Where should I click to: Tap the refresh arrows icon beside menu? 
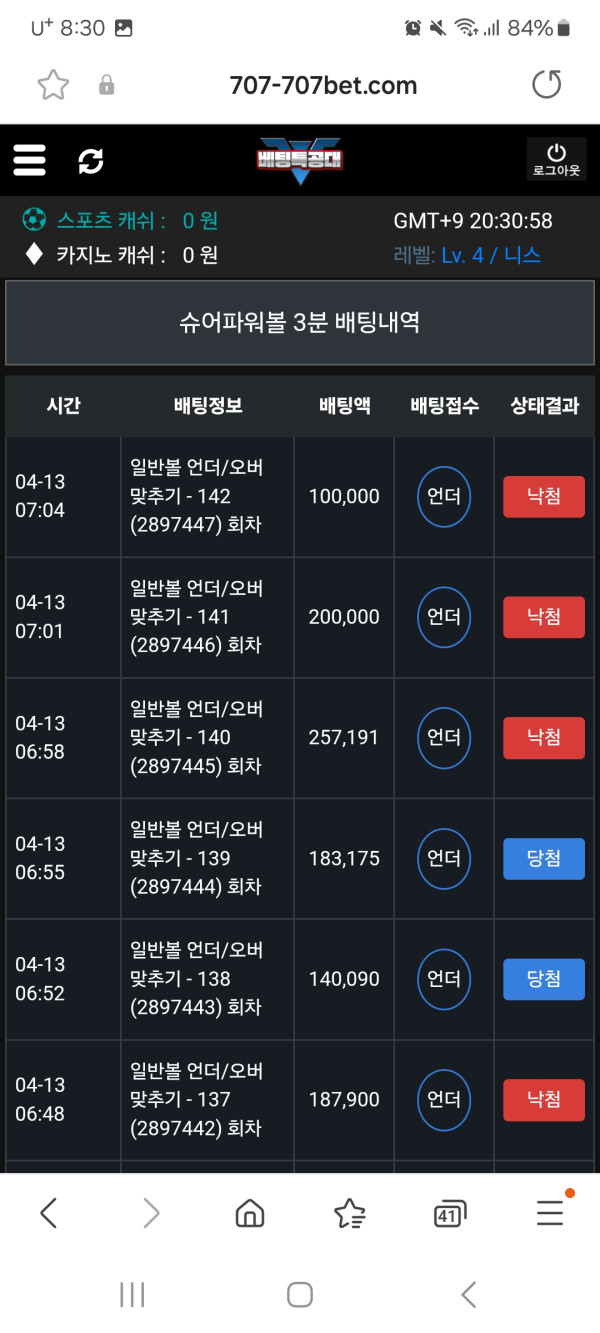pyautogui.click(x=91, y=160)
